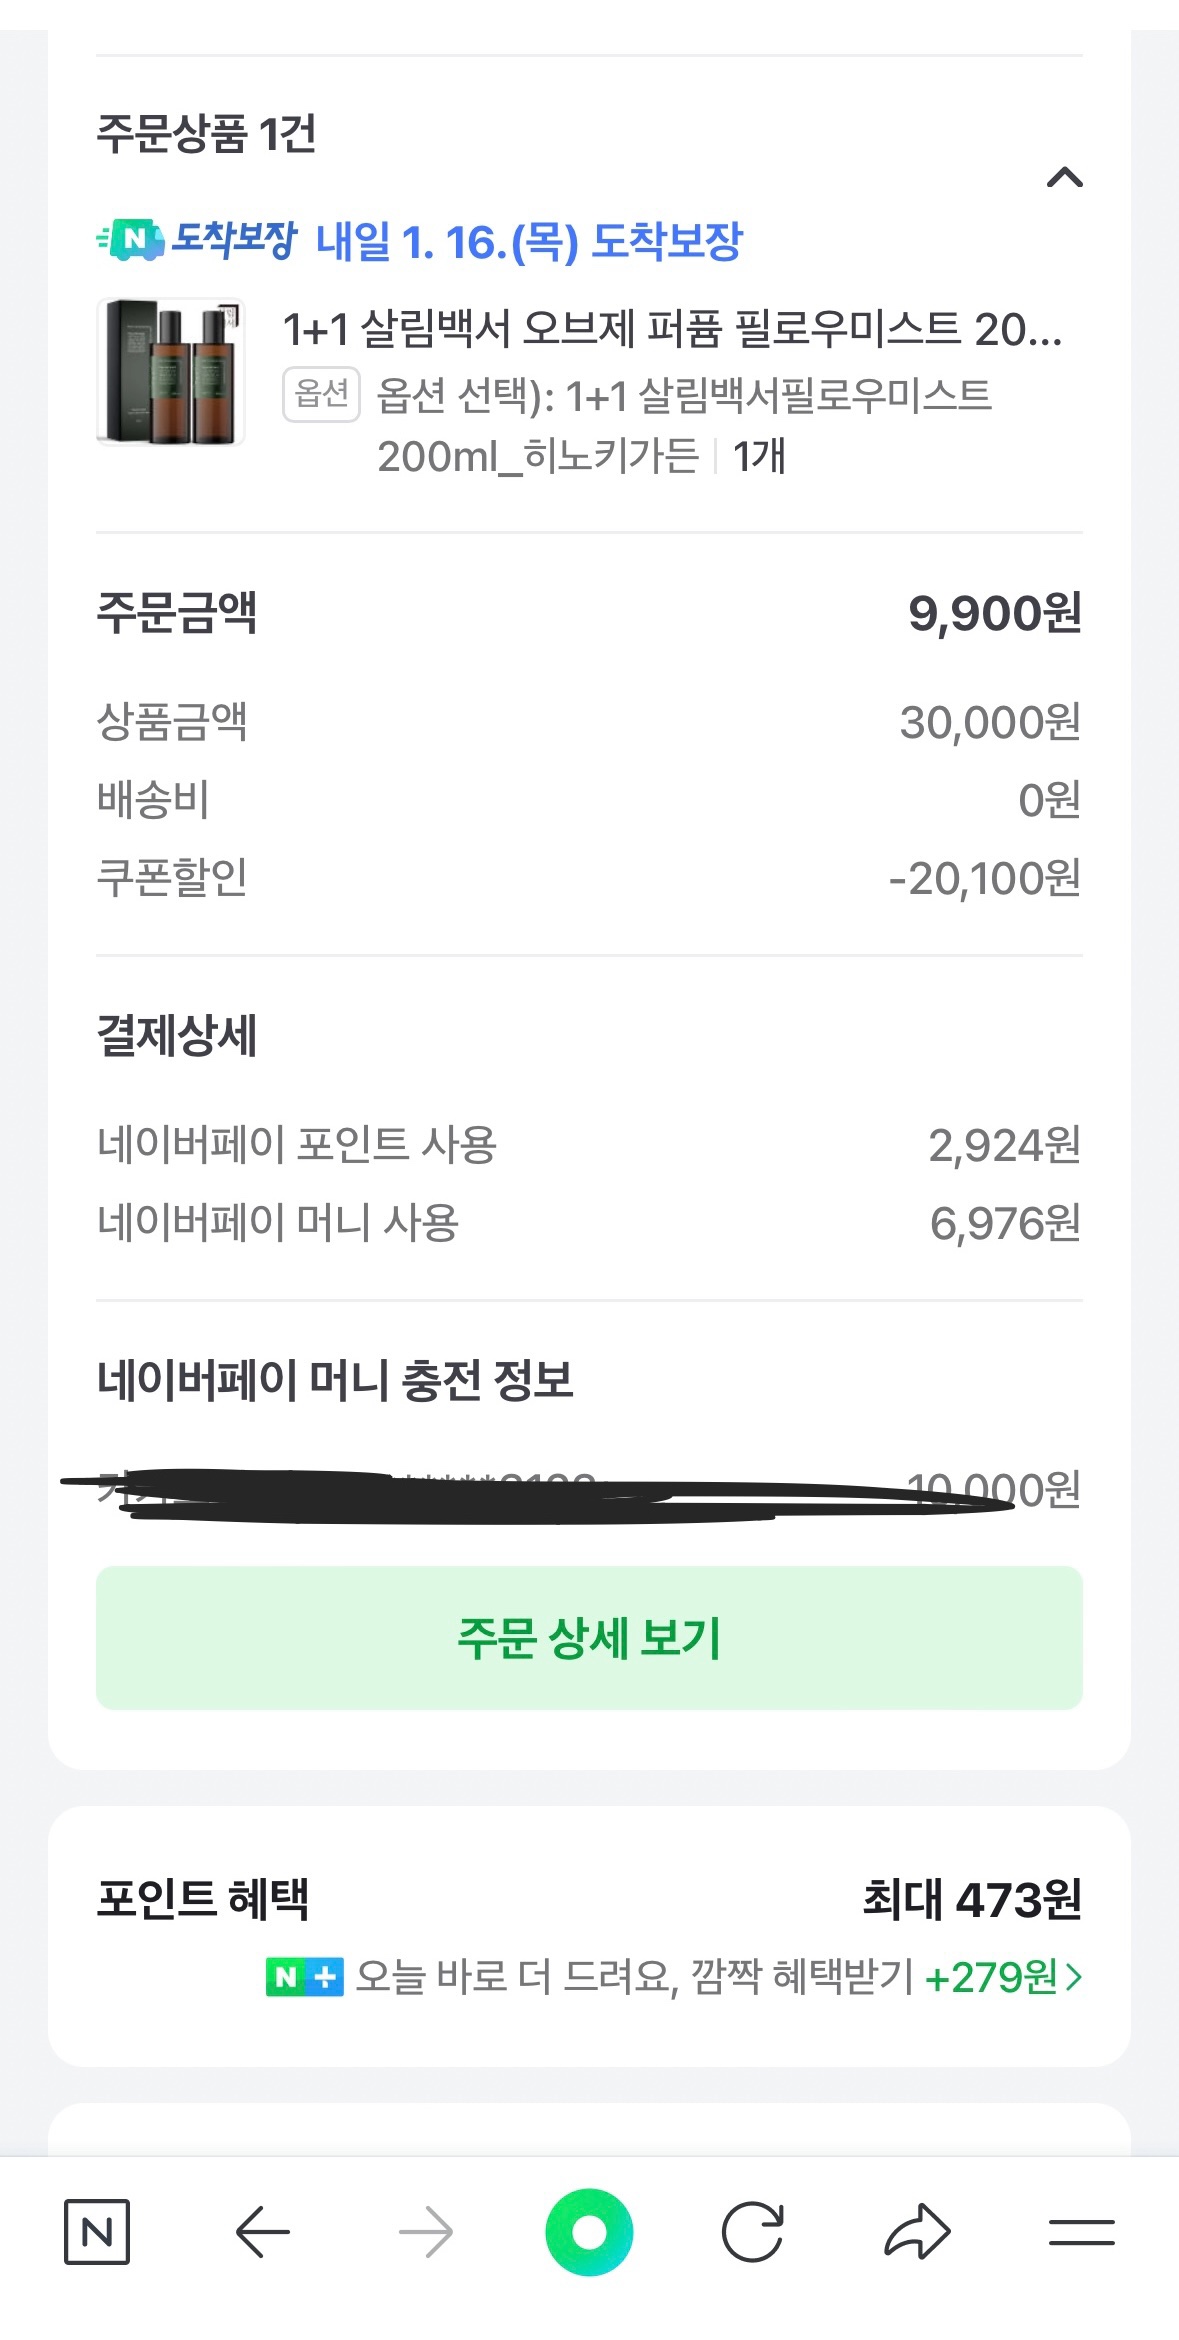This screenshot has width=1179, height=2340.
Task: Reload the page with refresh icon
Action: [x=752, y=2231]
